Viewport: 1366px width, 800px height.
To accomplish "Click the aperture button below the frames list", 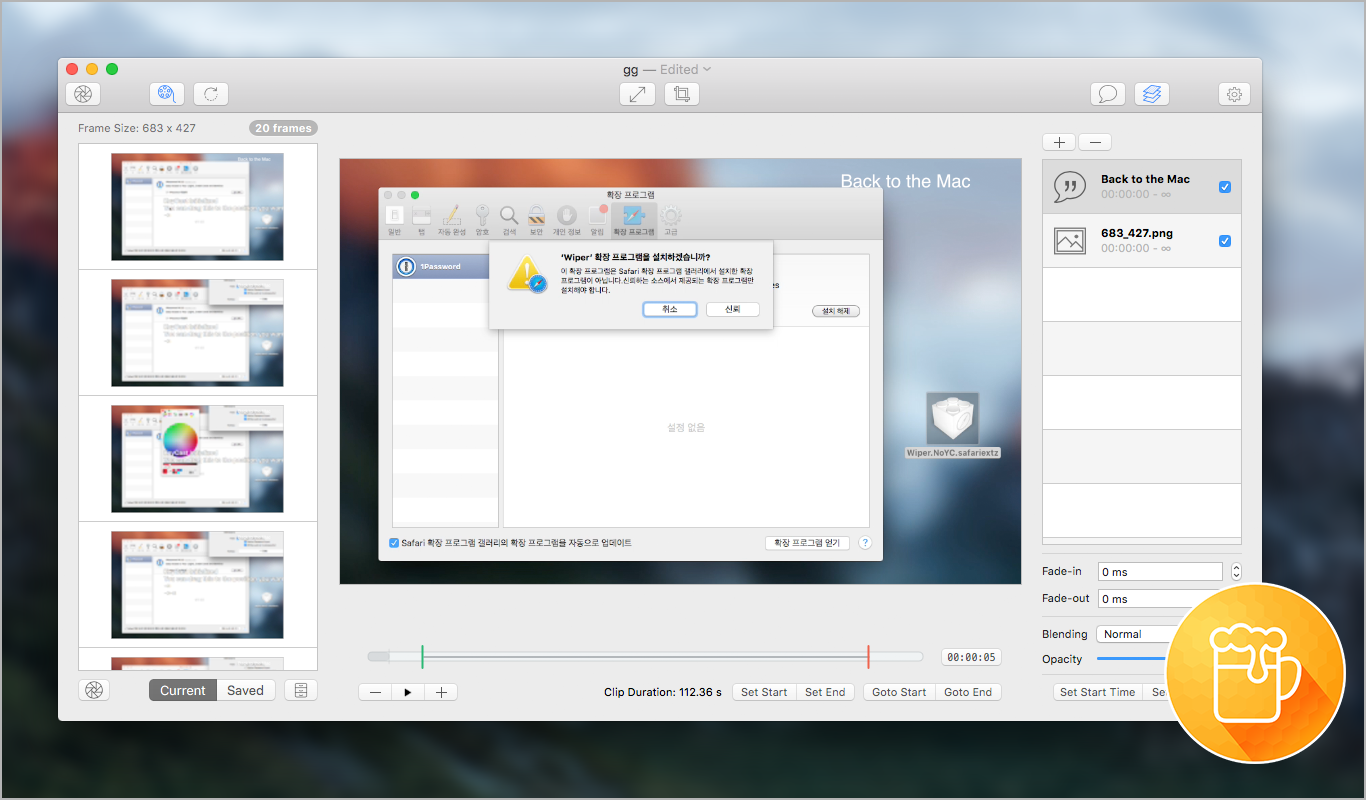I will tap(94, 690).
